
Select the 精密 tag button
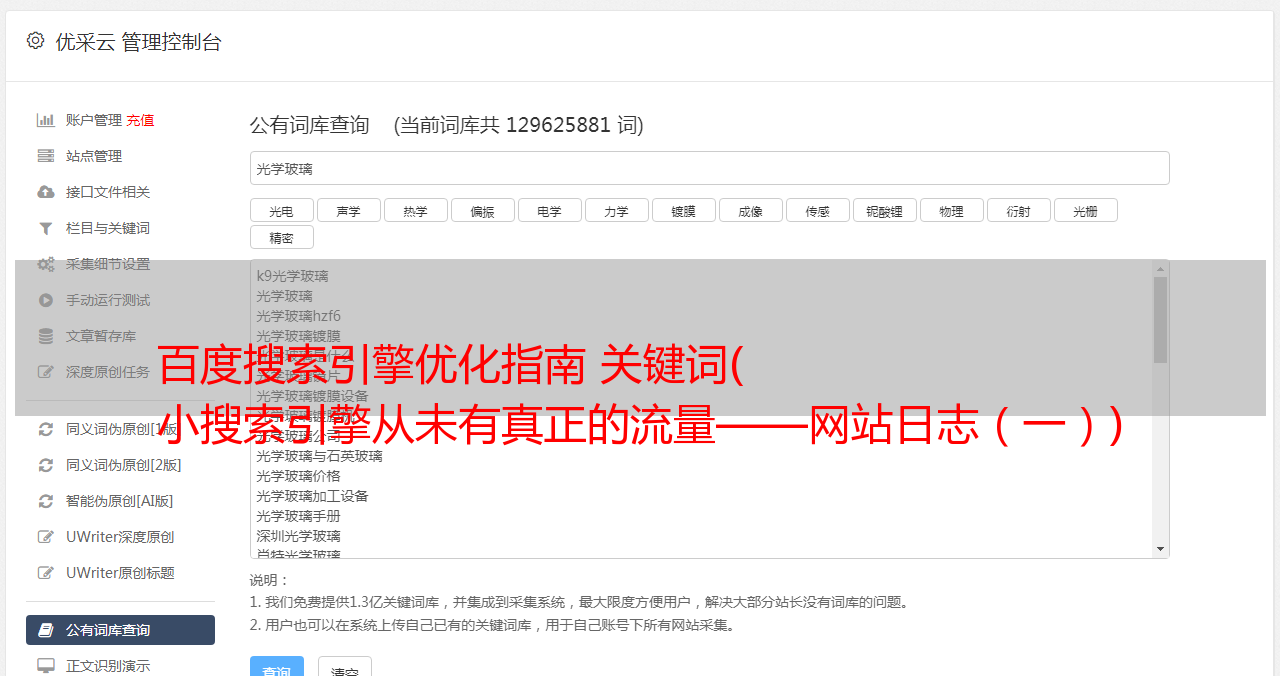click(281, 237)
